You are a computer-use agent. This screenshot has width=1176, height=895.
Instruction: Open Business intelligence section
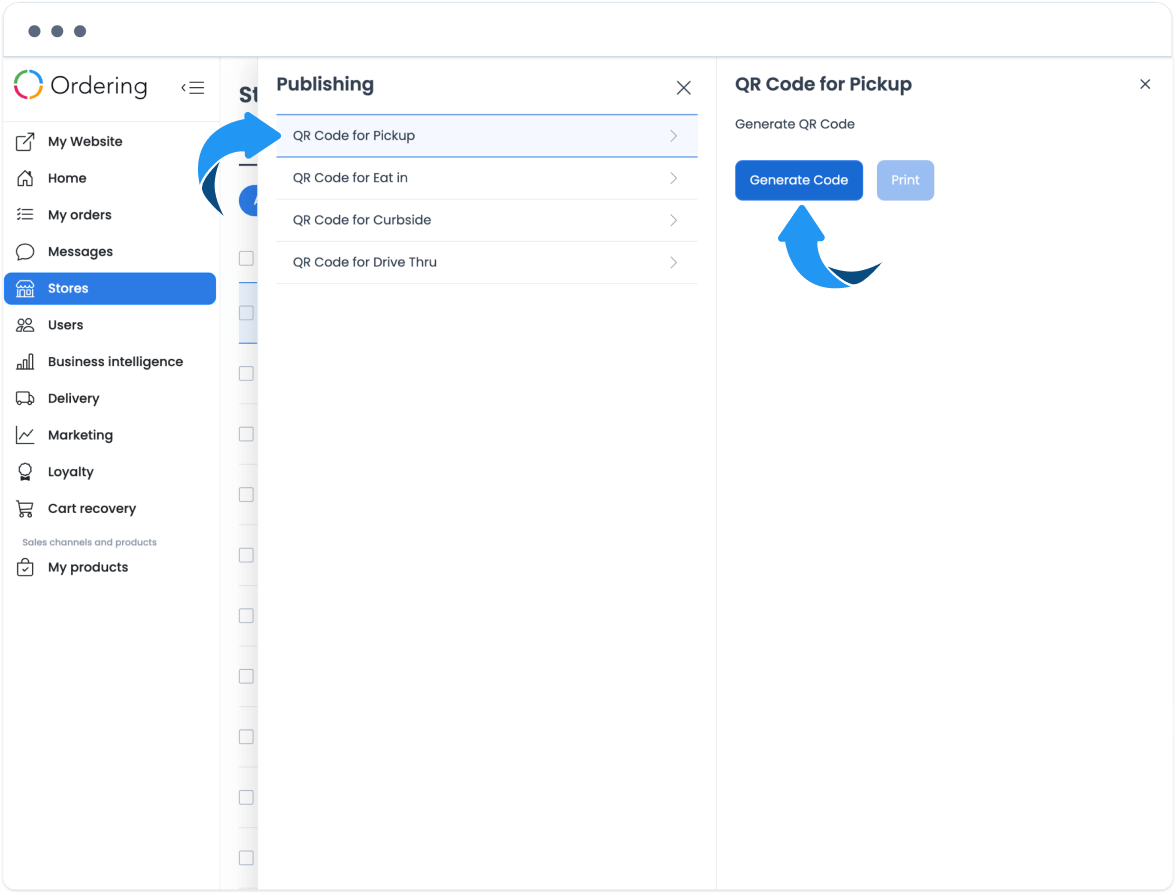tap(110, 362)
